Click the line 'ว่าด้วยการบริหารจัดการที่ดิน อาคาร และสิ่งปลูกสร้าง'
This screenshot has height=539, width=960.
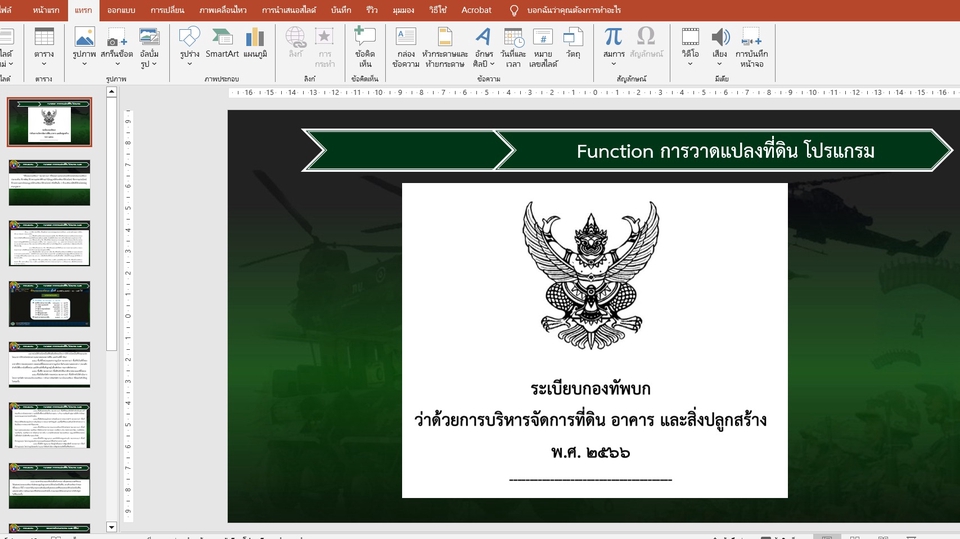590,420
